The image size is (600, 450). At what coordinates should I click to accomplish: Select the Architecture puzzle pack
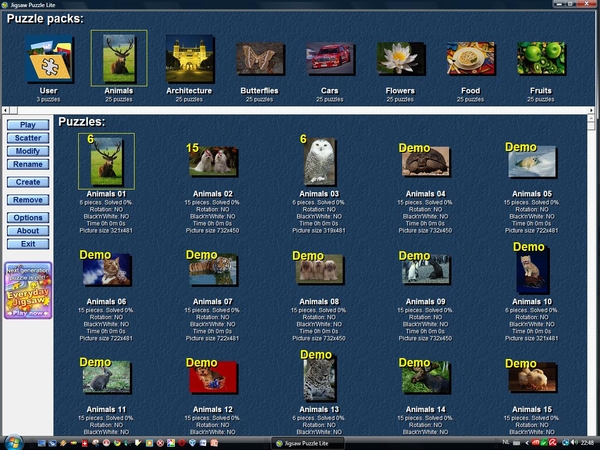(189, 61)
